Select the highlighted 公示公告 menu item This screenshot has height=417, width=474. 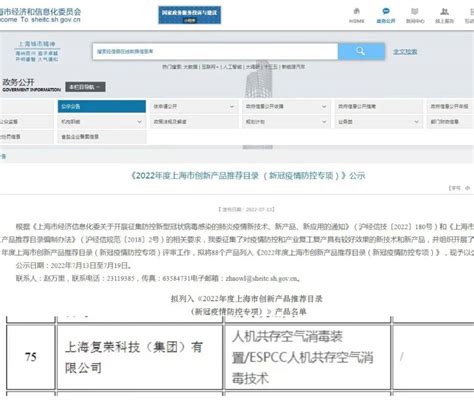[102, 106]
